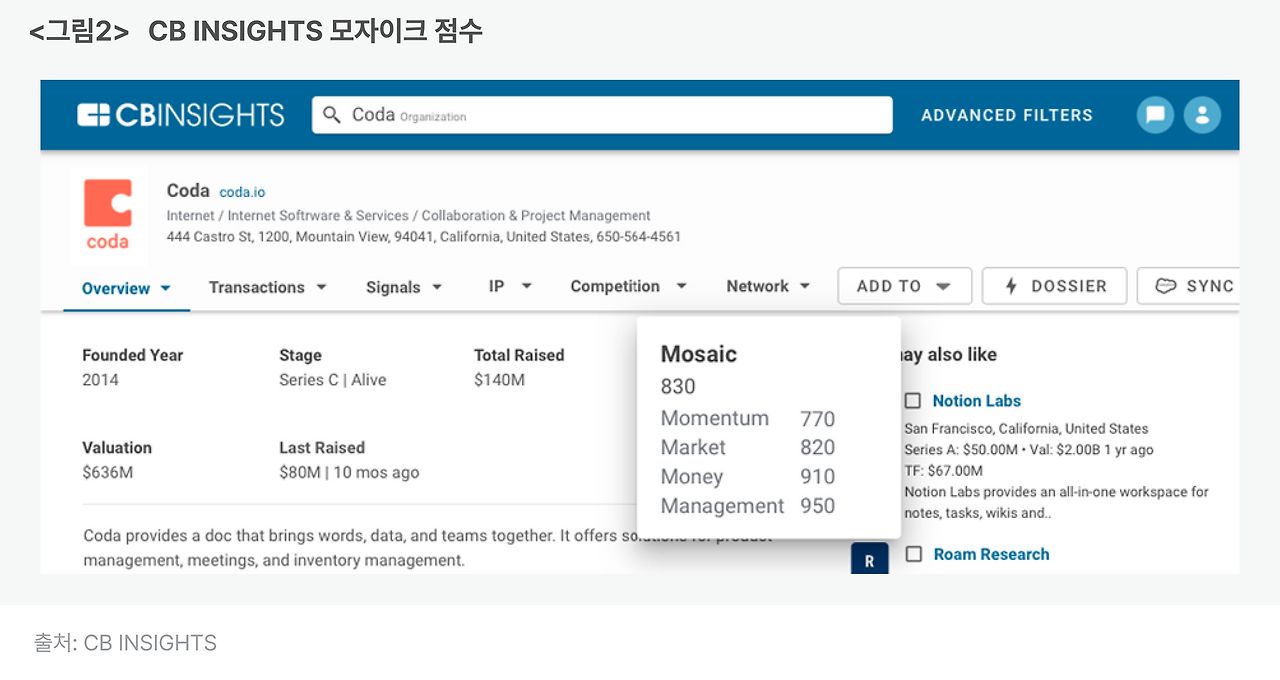
Task: Open the chat messages icon
Action: click(x=1155, y=115)
